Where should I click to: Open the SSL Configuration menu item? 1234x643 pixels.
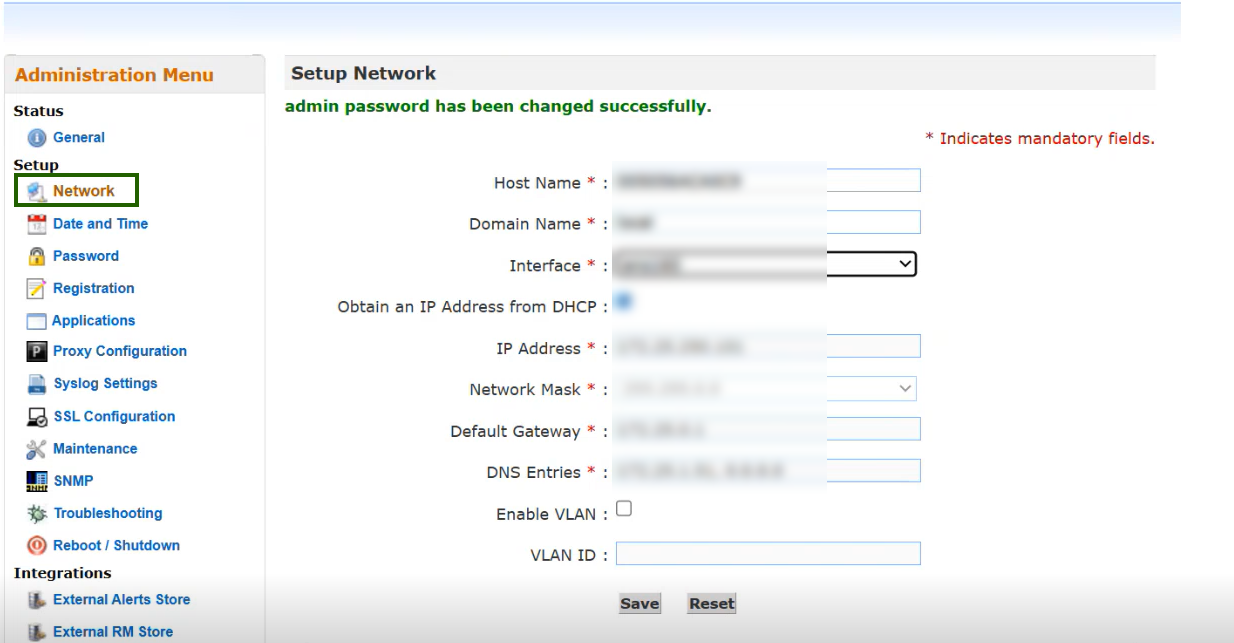point(114,417)
